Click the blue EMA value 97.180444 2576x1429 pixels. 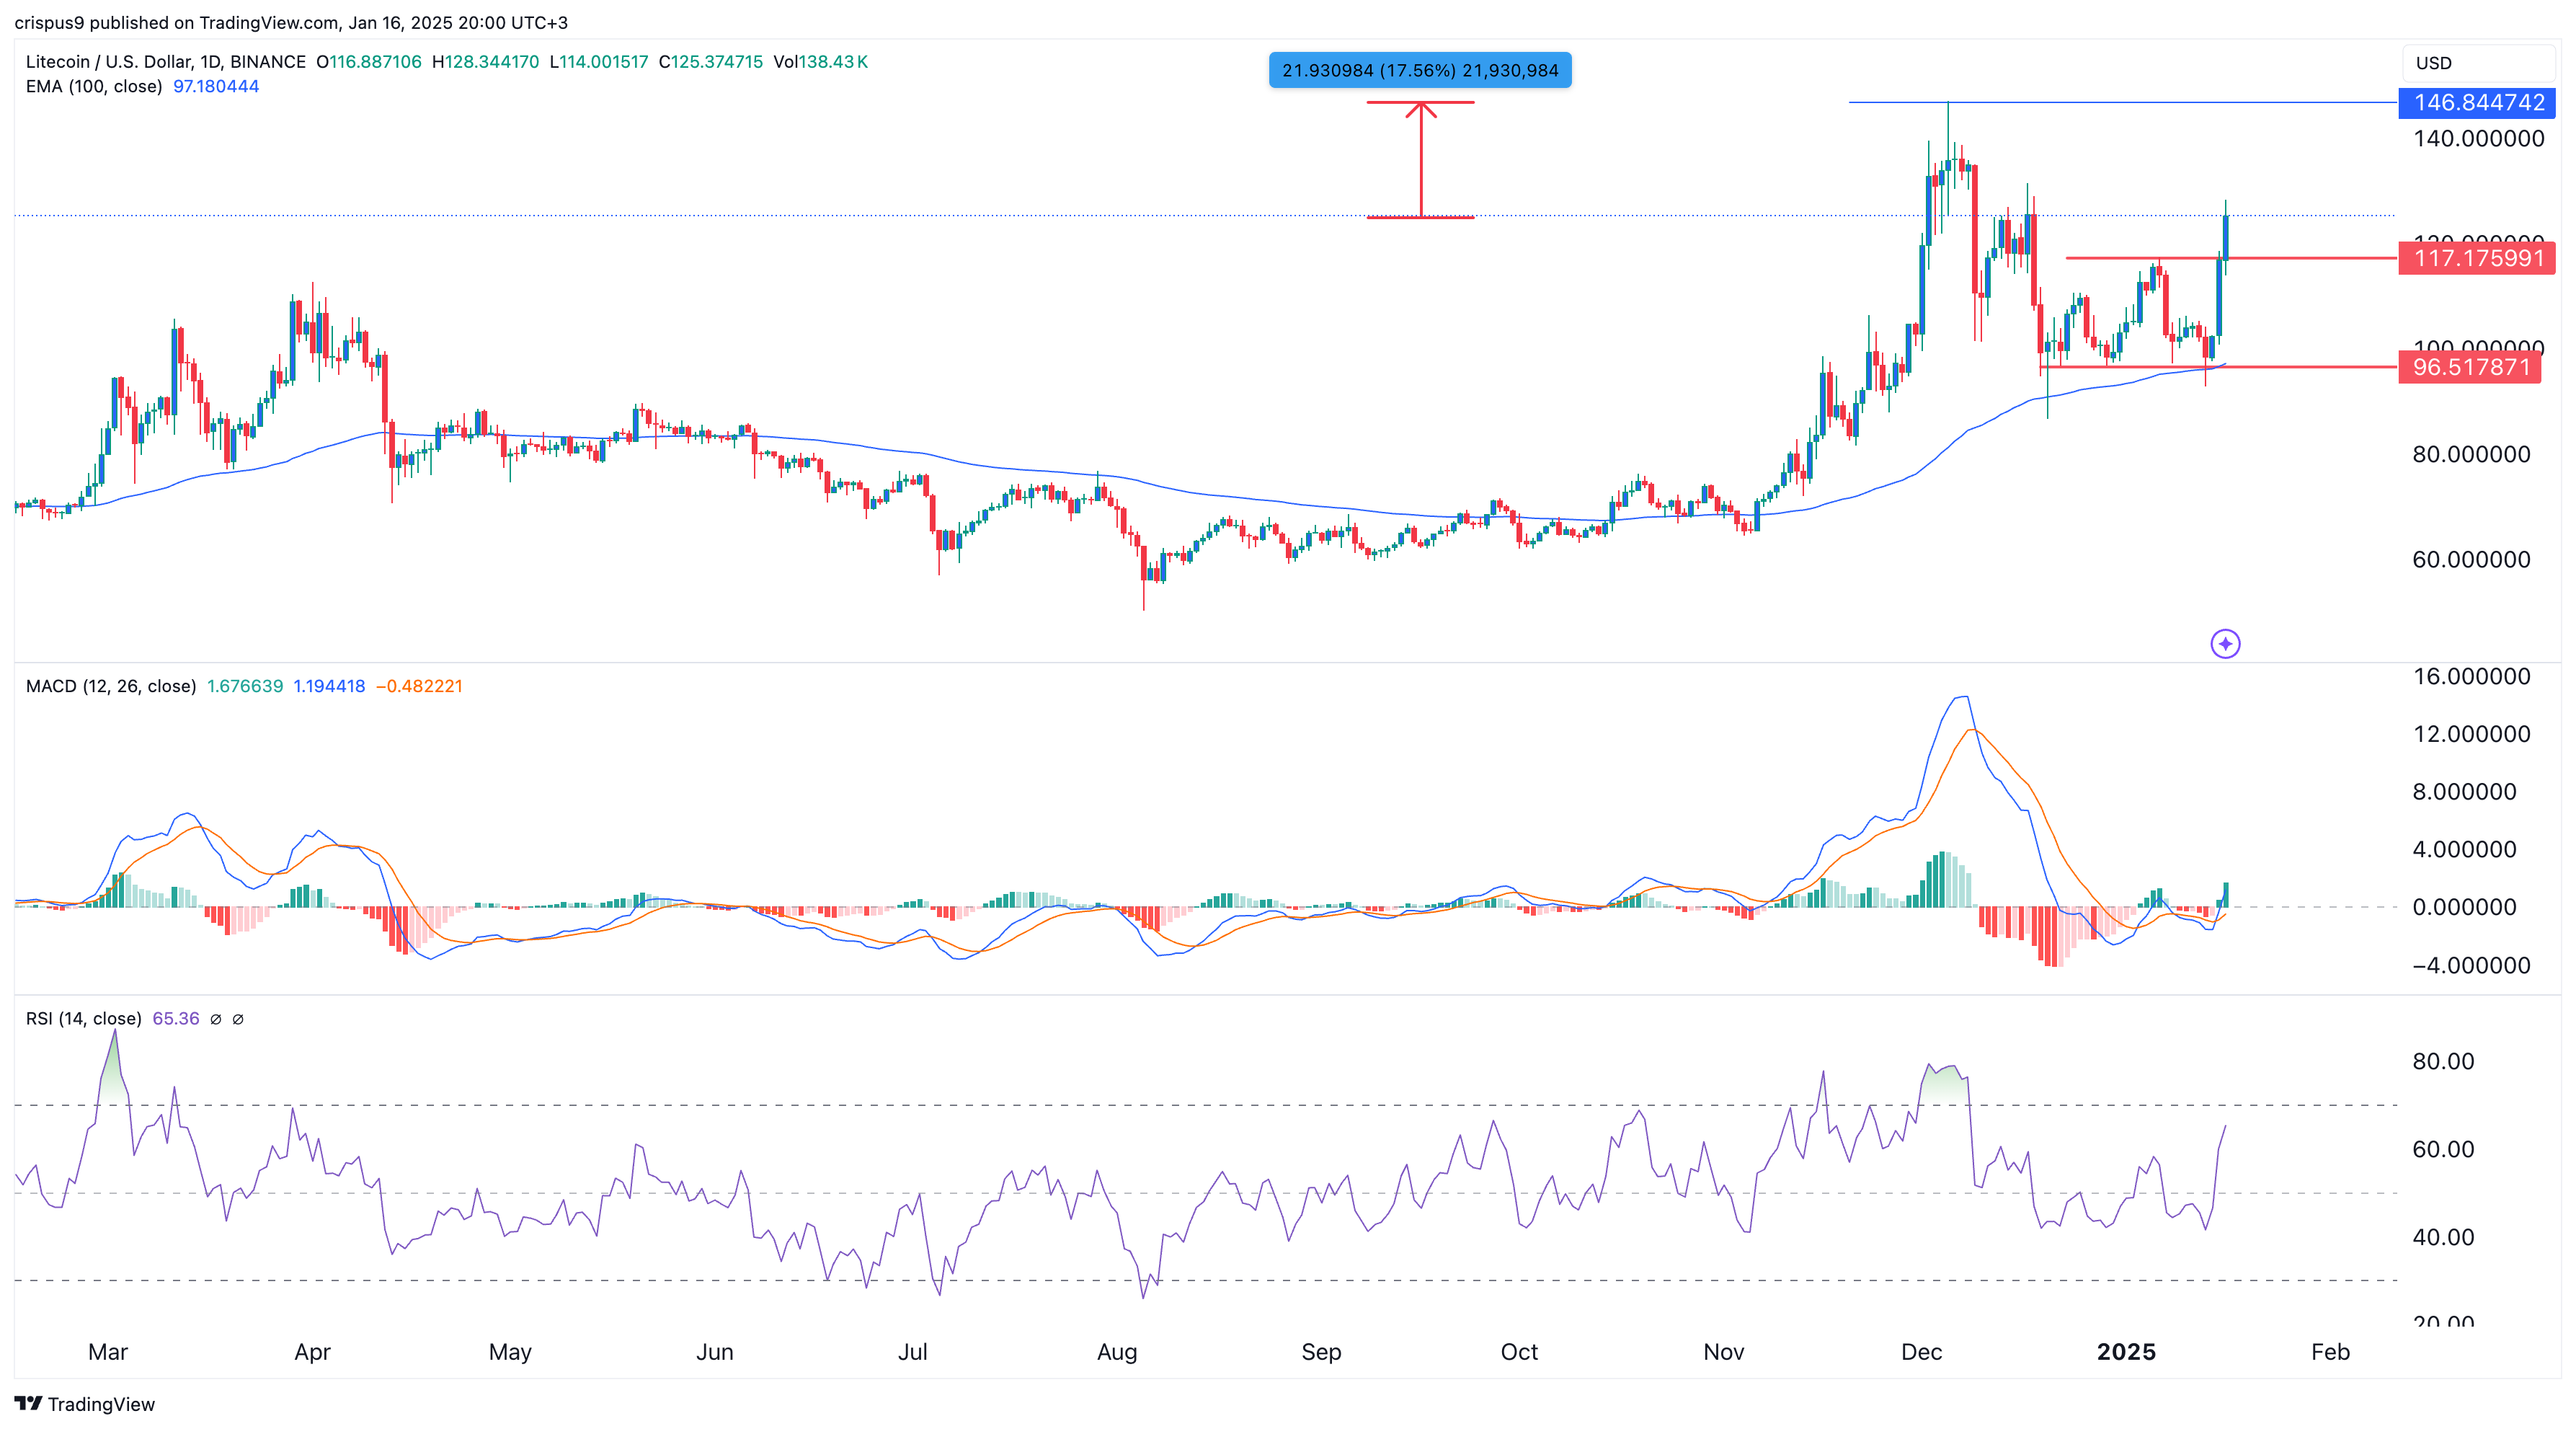click(216, 86)
